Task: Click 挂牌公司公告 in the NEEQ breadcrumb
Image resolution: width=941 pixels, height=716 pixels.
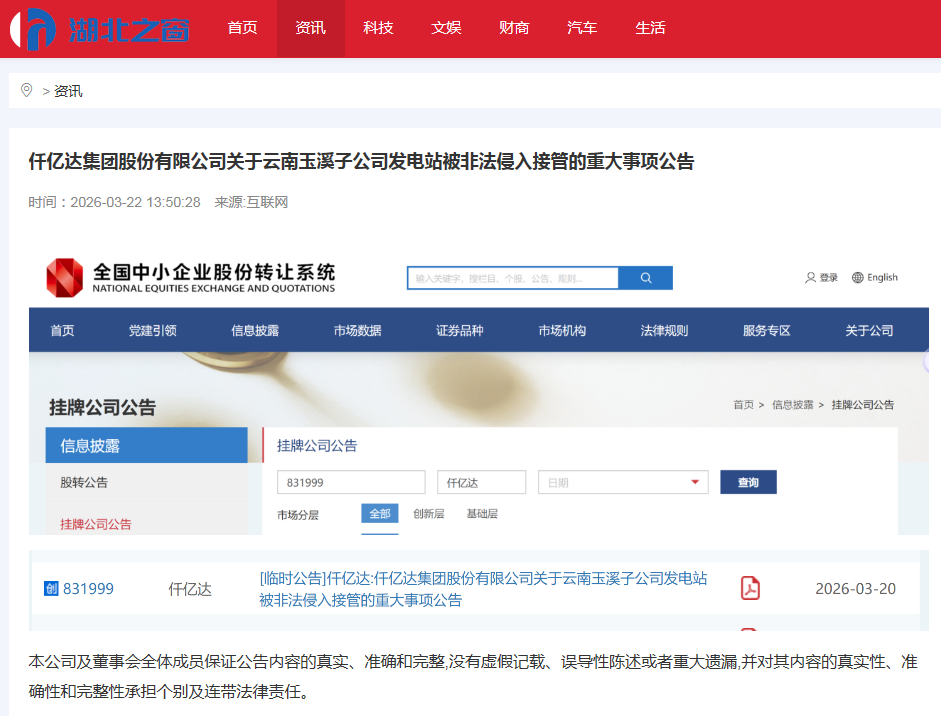Action: pyautogui.click(x=862, y=405)
